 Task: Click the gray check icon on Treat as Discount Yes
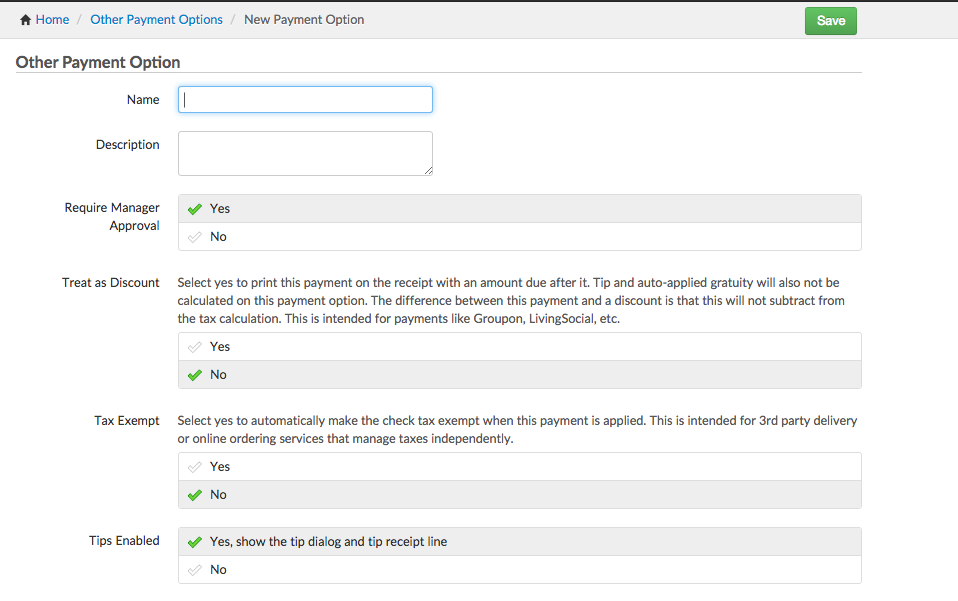195,346
